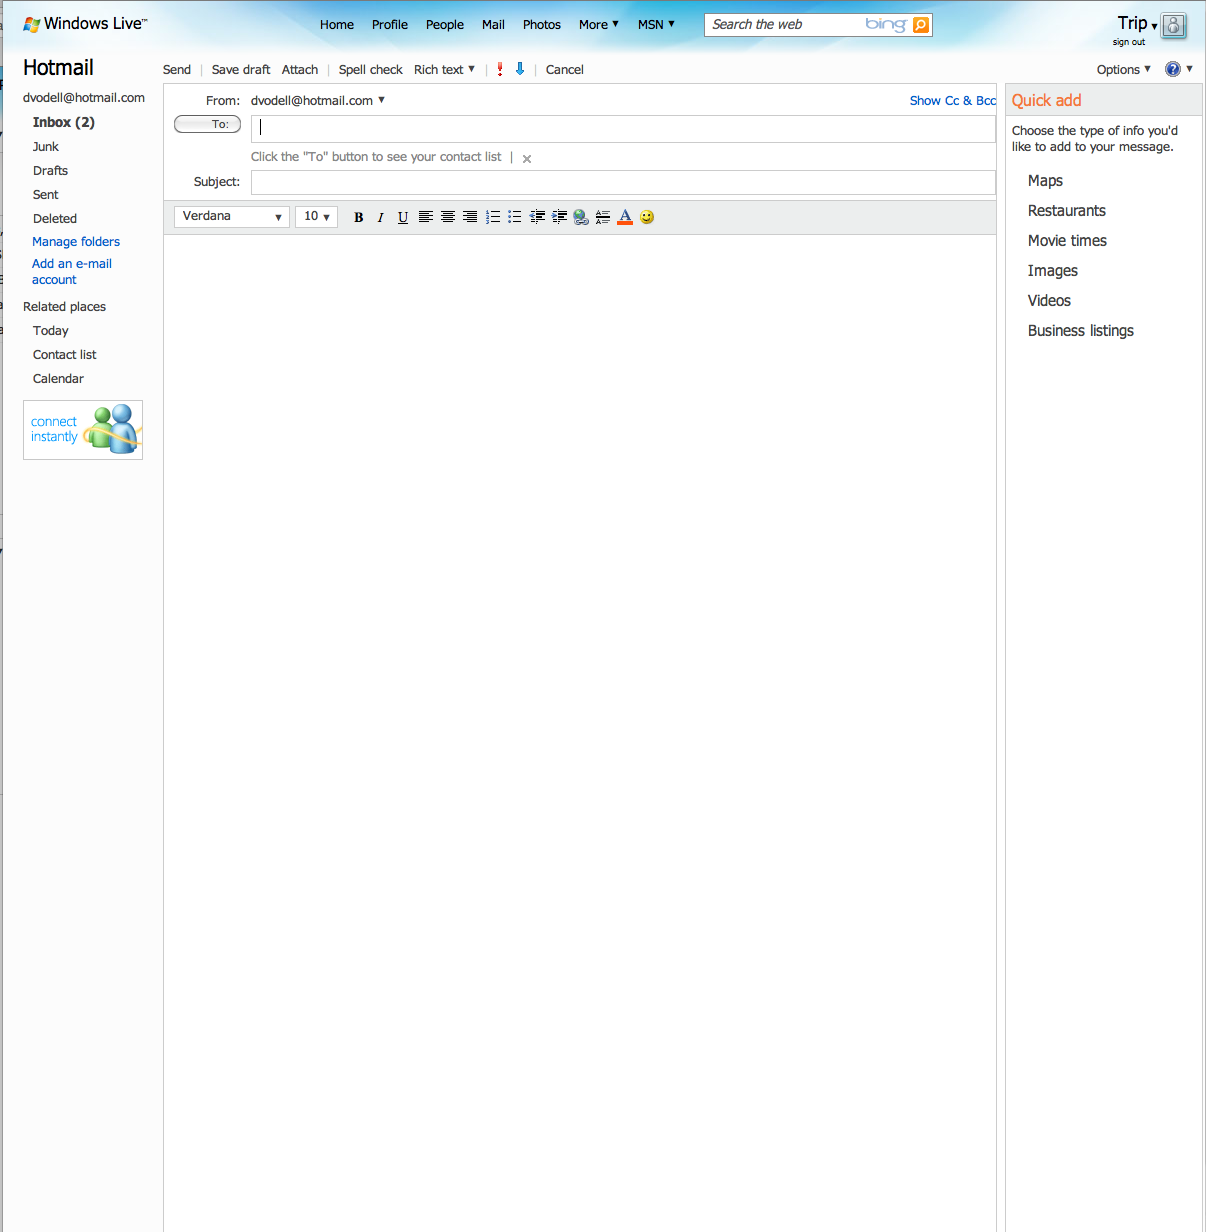1206x1232 pixels.
Task: Toggle italic text formatting
Action: pos(380,217)
